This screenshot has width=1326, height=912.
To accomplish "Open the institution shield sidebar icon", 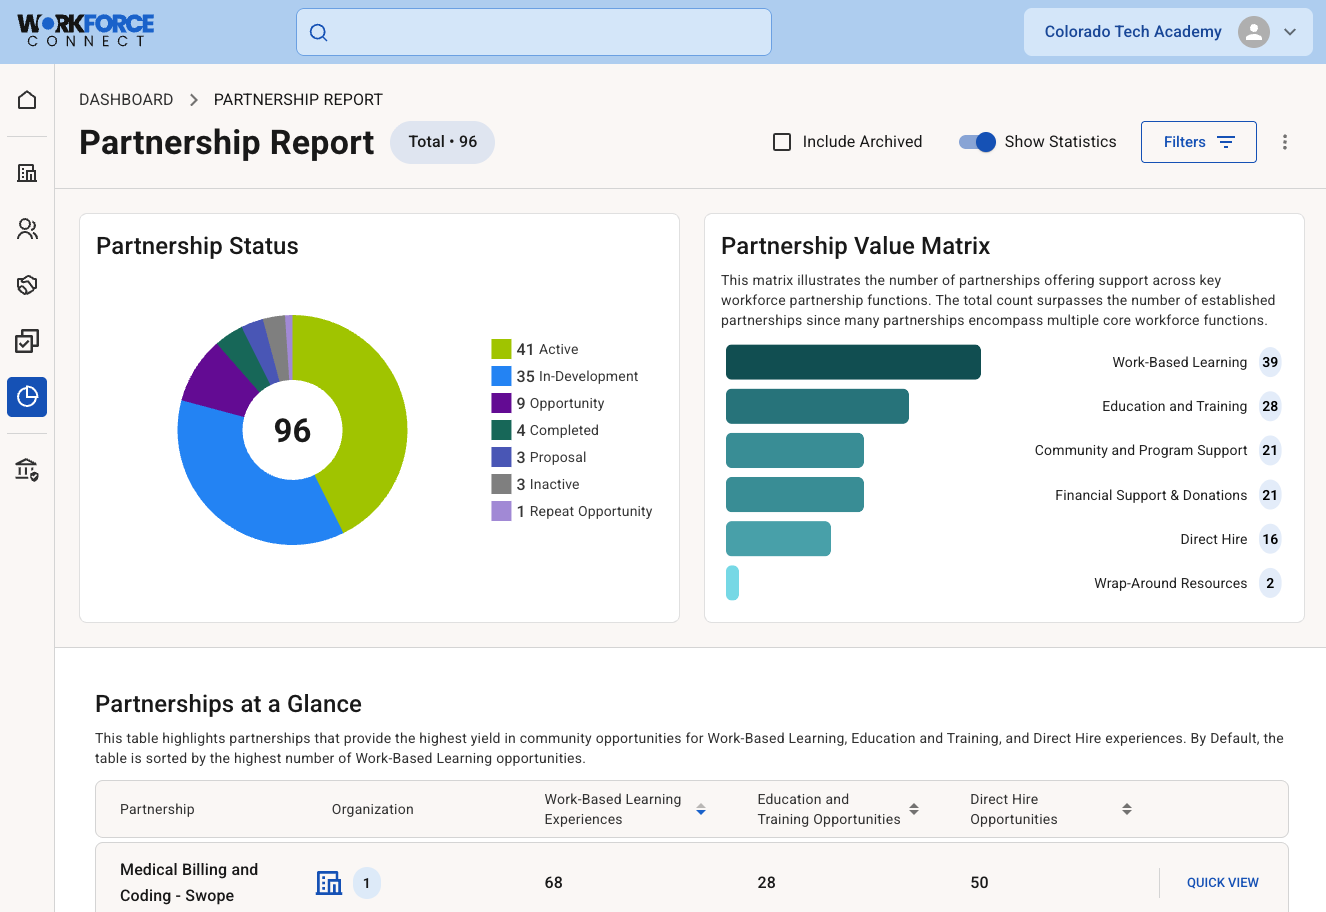I will [x=27, y=469].
